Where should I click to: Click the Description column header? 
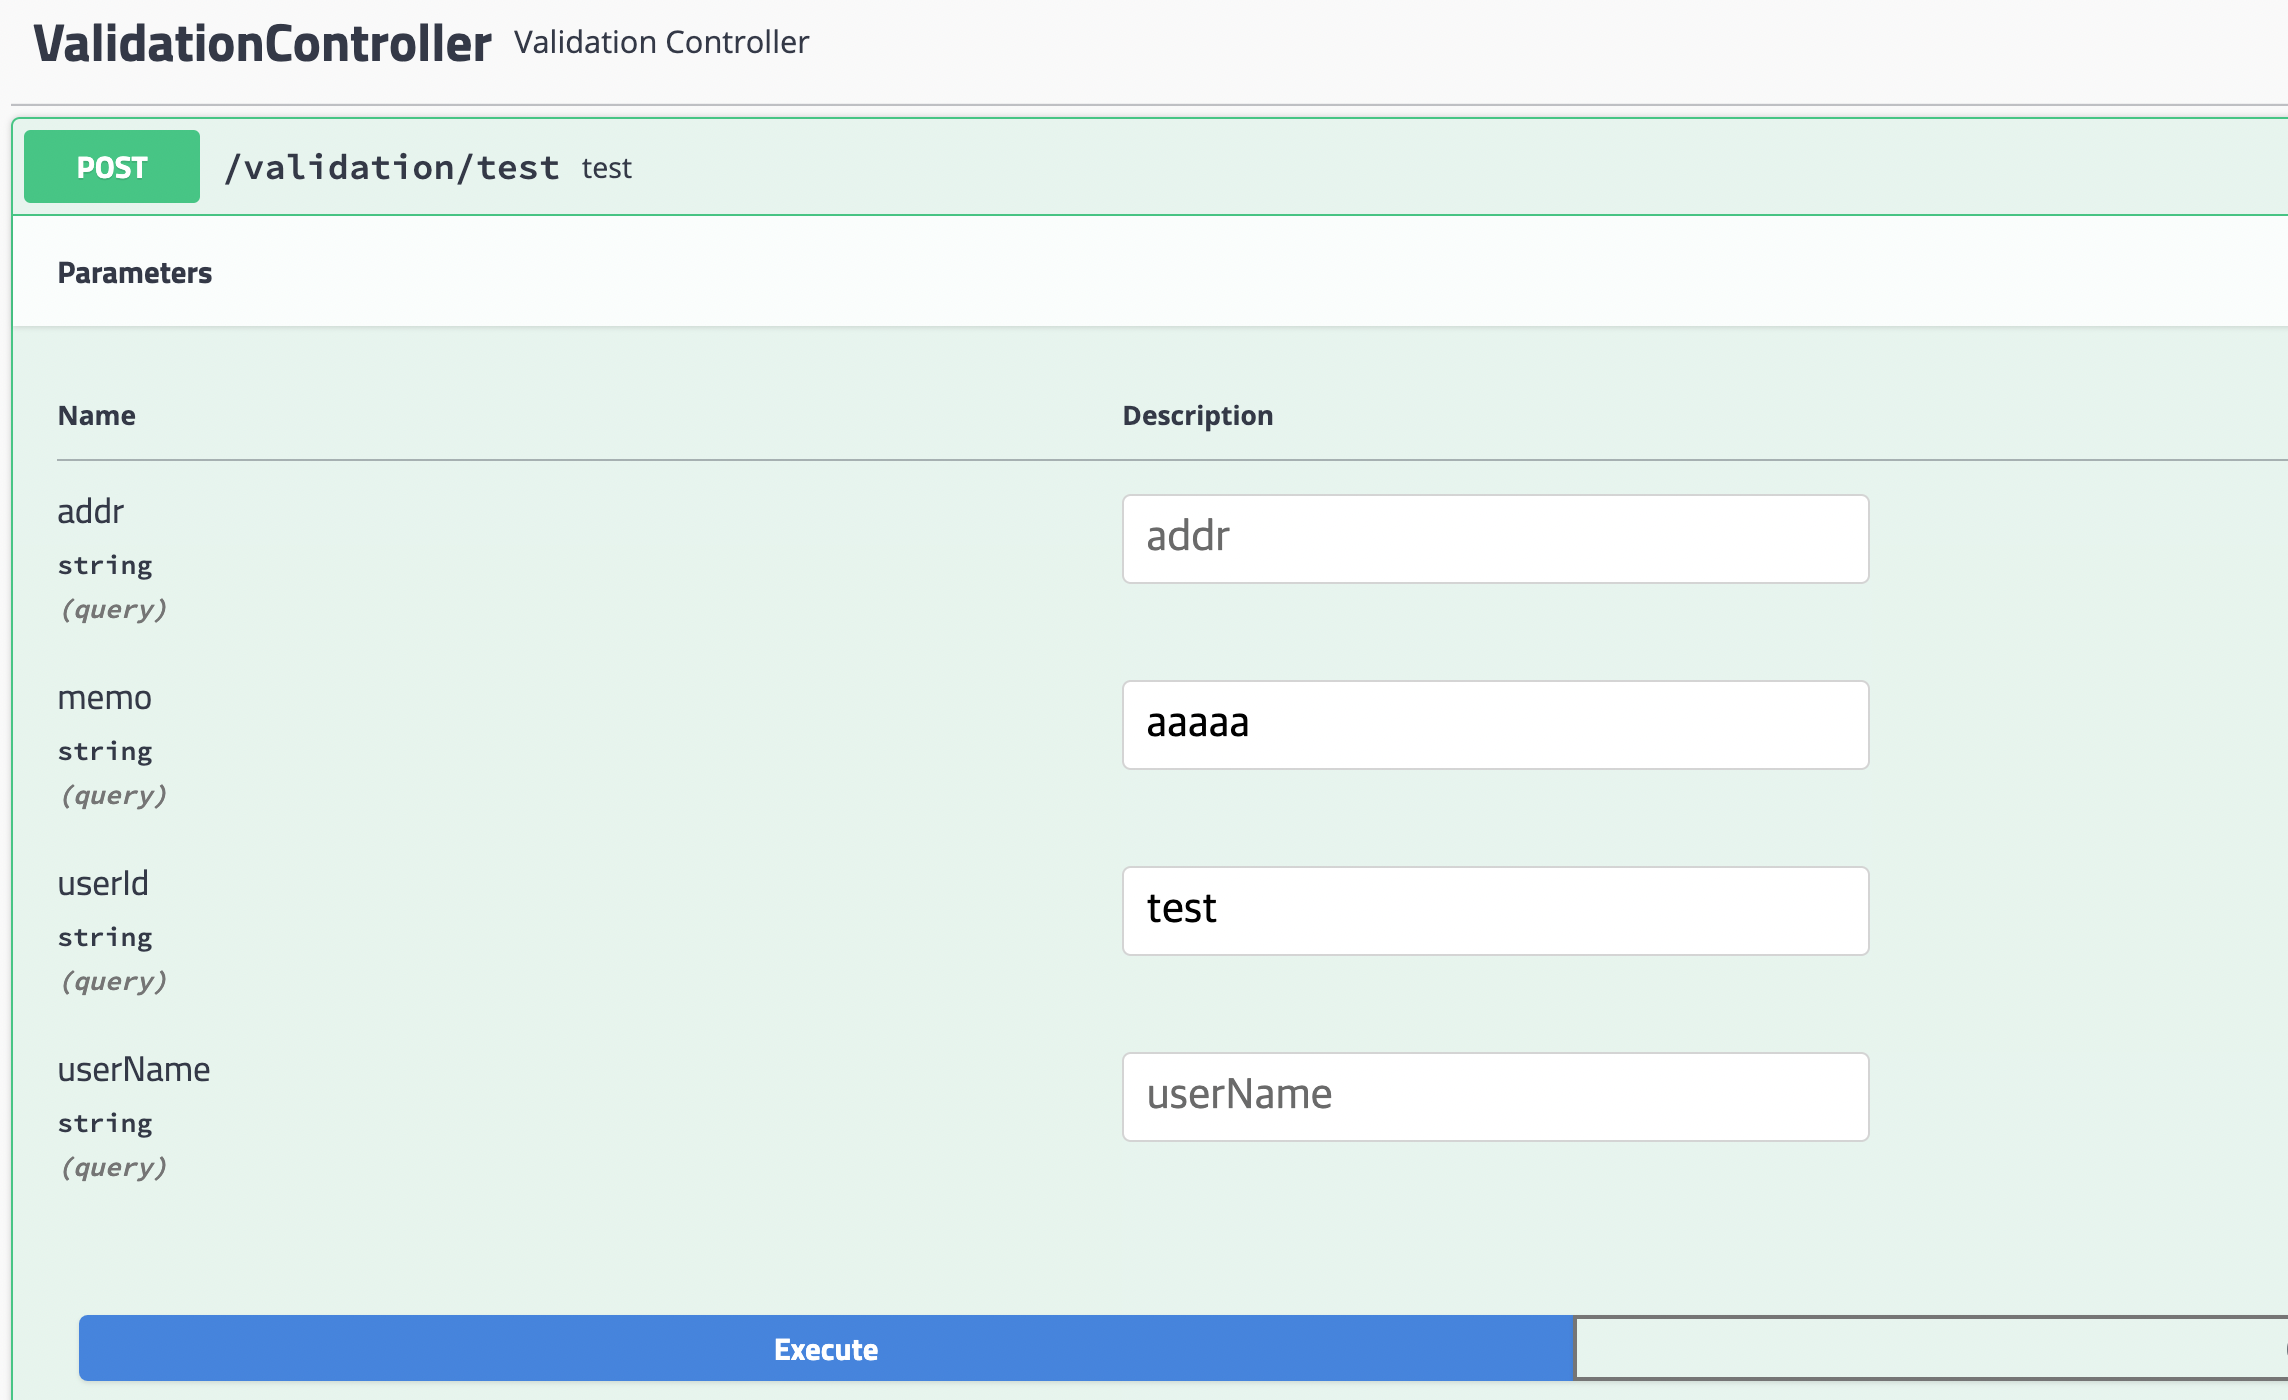tap(1197, 415)
